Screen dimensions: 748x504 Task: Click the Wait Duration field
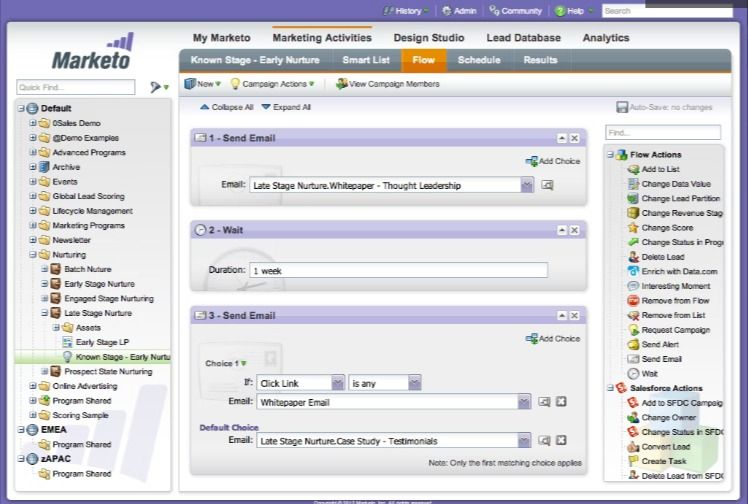(398, 270)
